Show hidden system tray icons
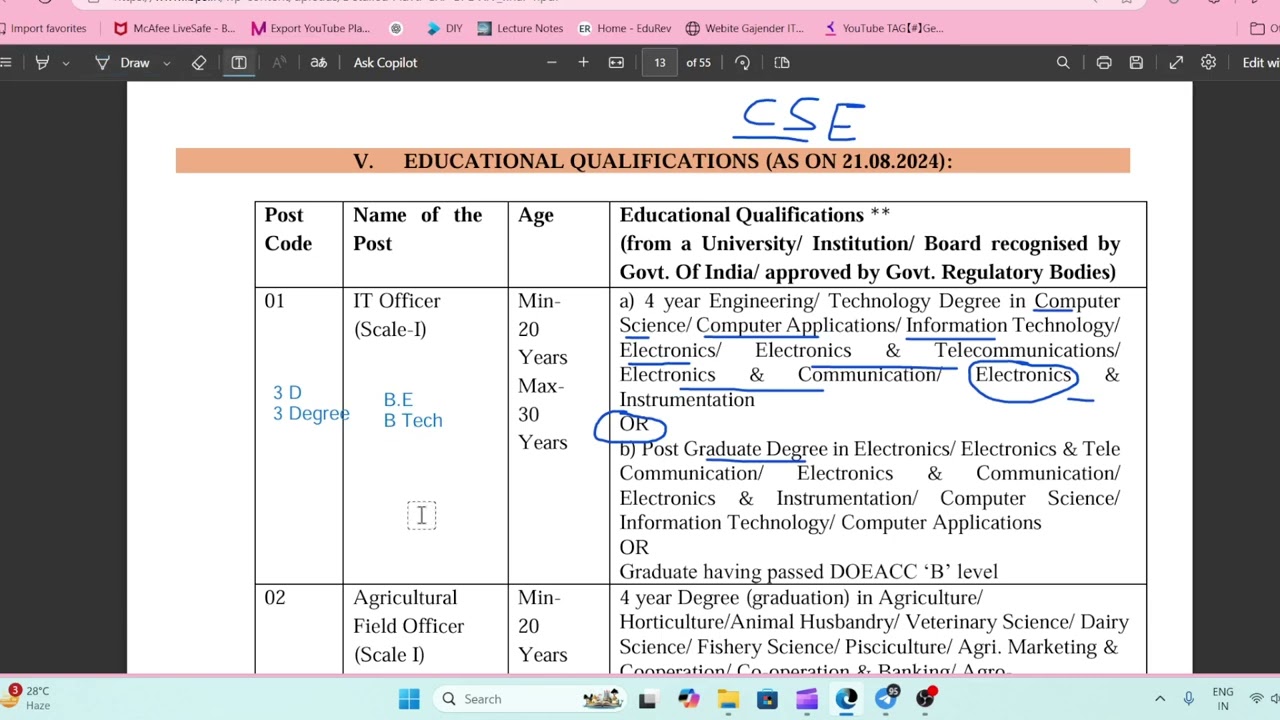The height and width of the screenshot is (720, 1280). [1160, 699]
